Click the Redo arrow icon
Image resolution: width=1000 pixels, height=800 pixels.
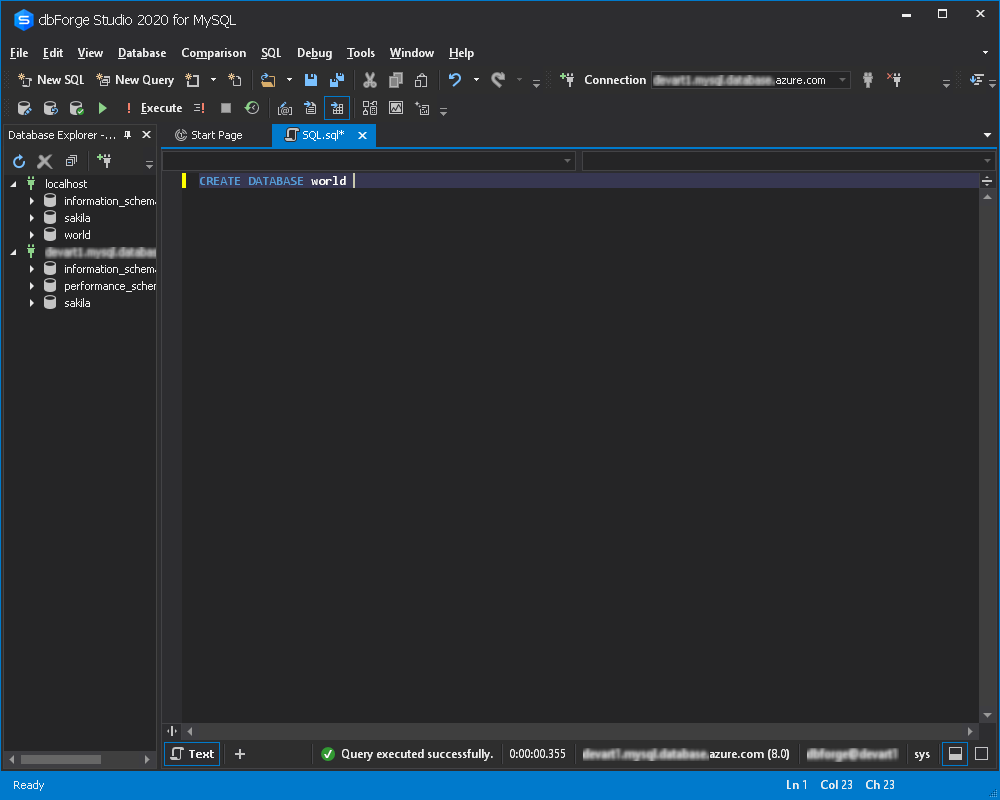pos(498,80)
